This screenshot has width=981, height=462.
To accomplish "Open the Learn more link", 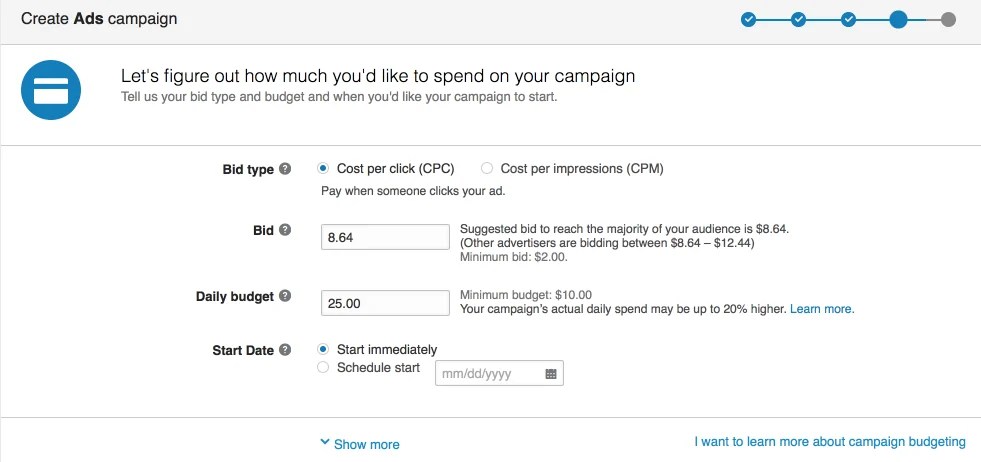I will click(x=822, y=309).
